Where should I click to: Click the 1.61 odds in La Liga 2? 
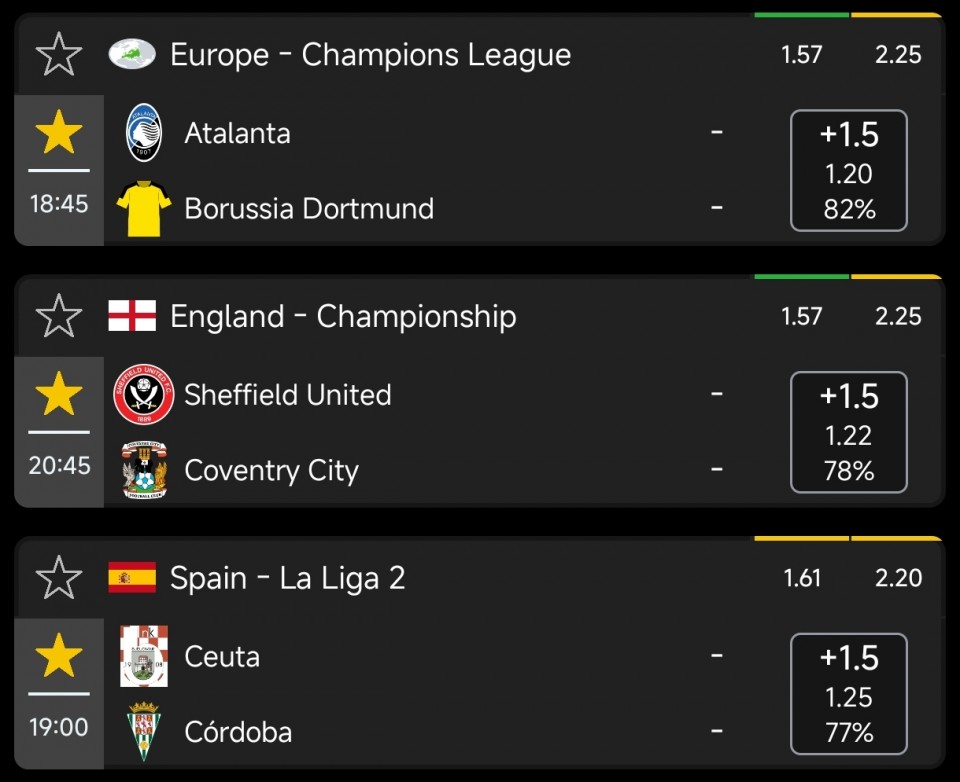802,578
